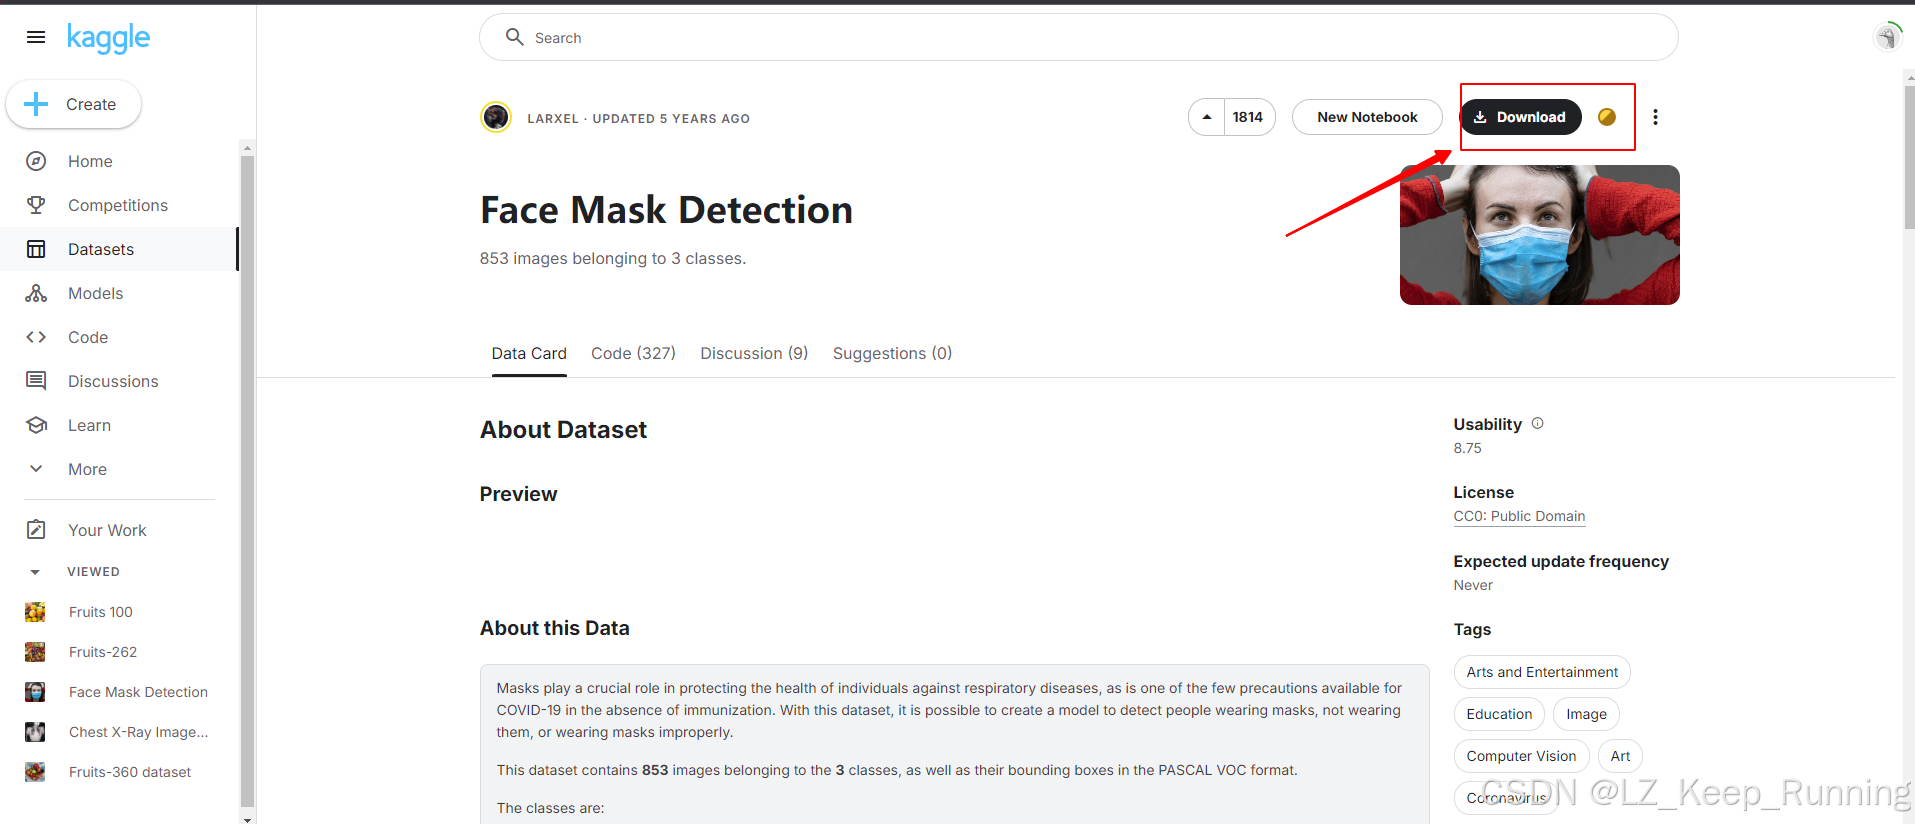Select the Education tag
Screen dimensions: 1915x824
[1499, 714]
